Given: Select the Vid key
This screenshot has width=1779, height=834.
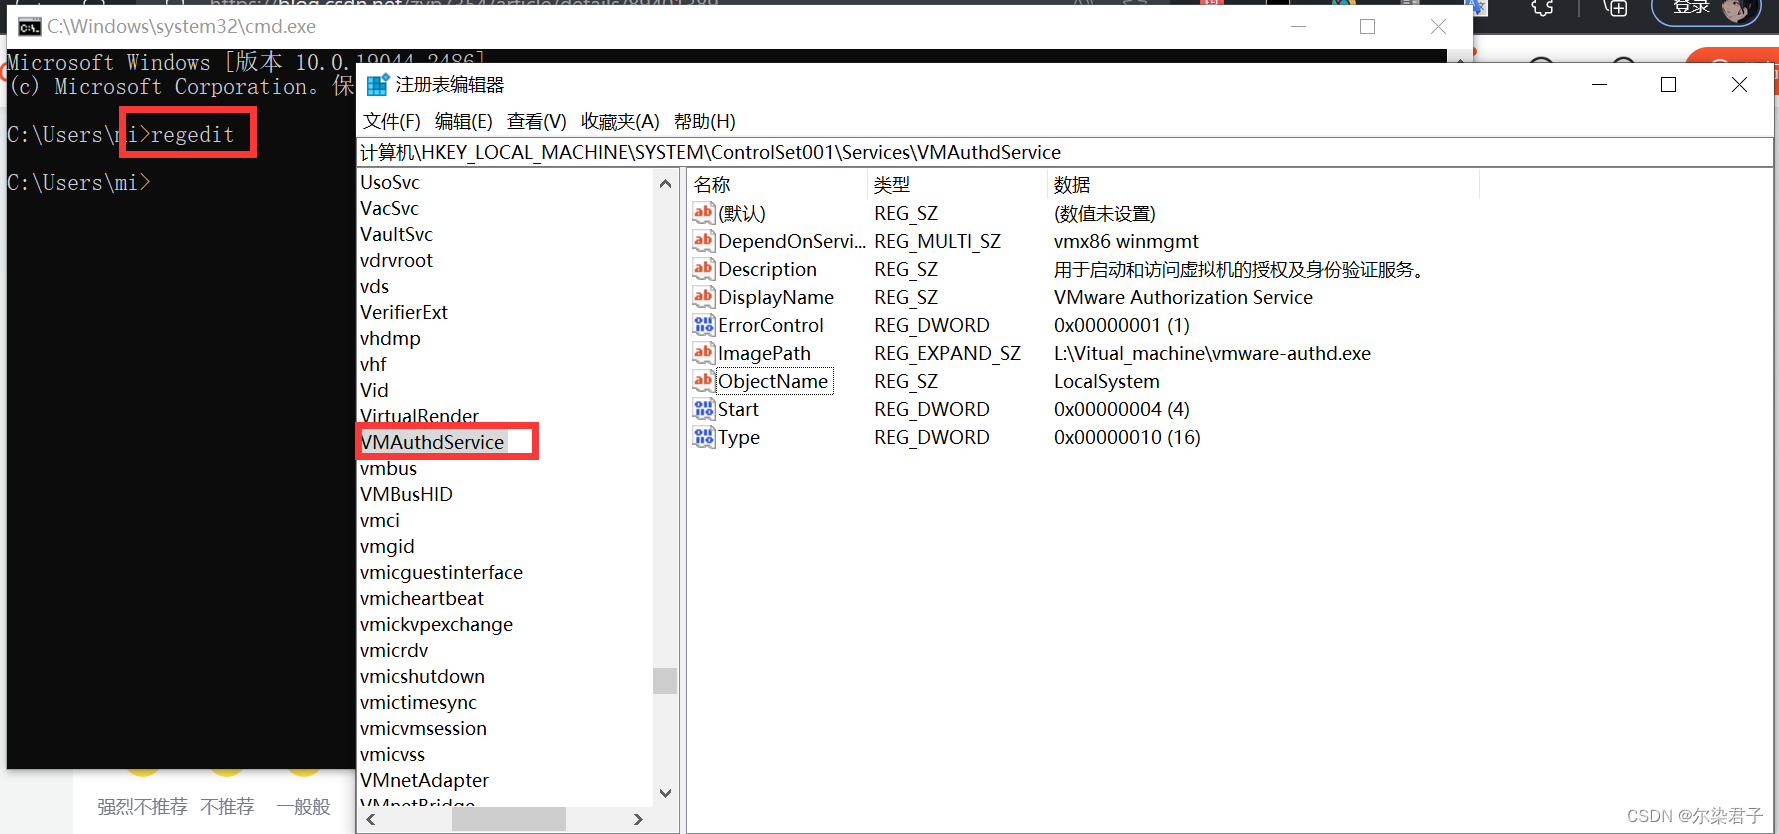Looking at the screenshot, I should tap(374, 390).
